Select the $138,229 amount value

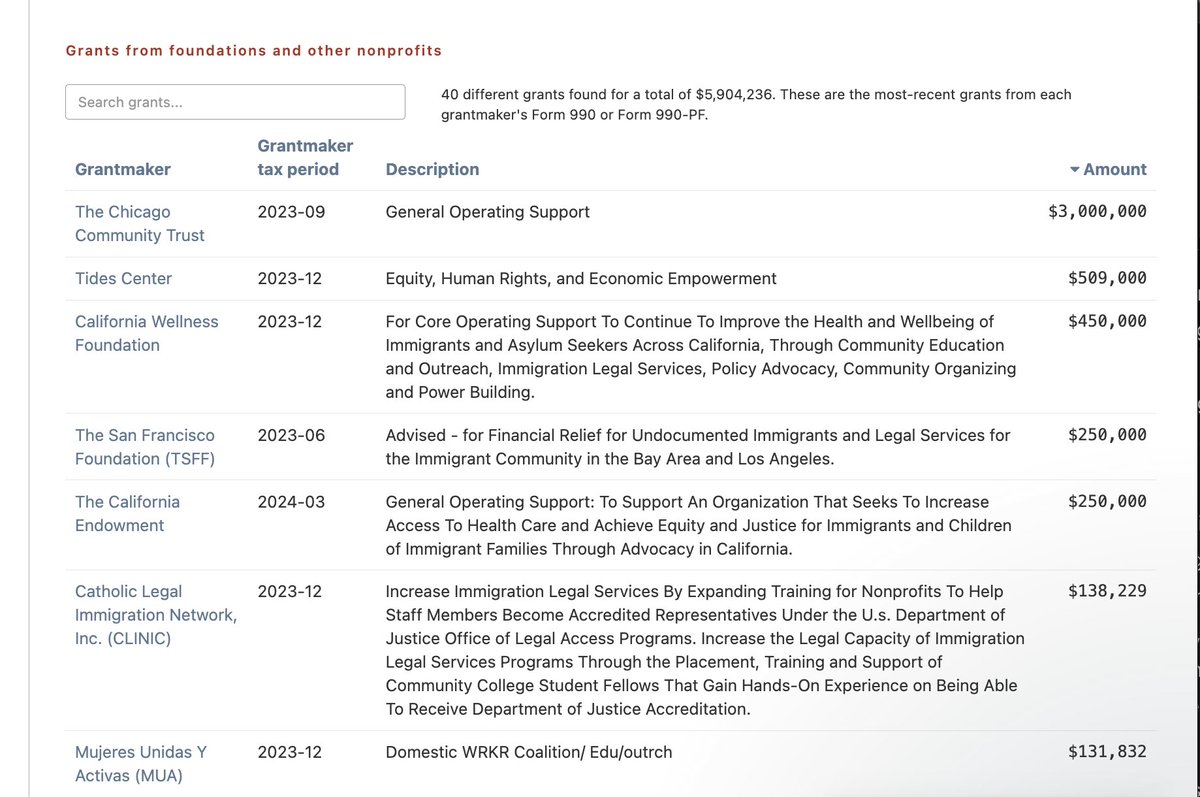point(1107,591)
